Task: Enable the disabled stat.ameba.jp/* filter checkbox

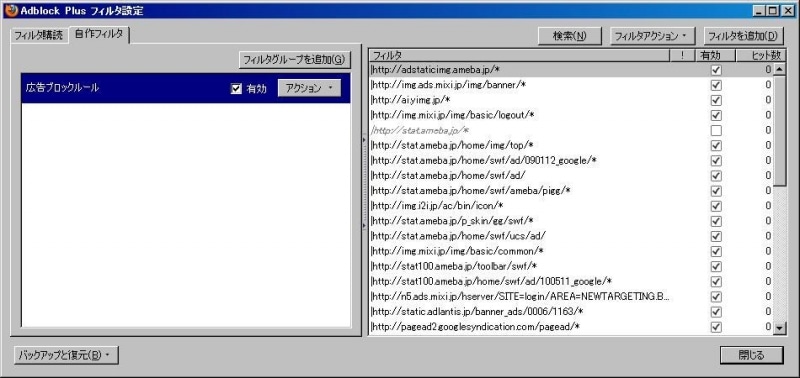Action: click(x=716, y=130)
